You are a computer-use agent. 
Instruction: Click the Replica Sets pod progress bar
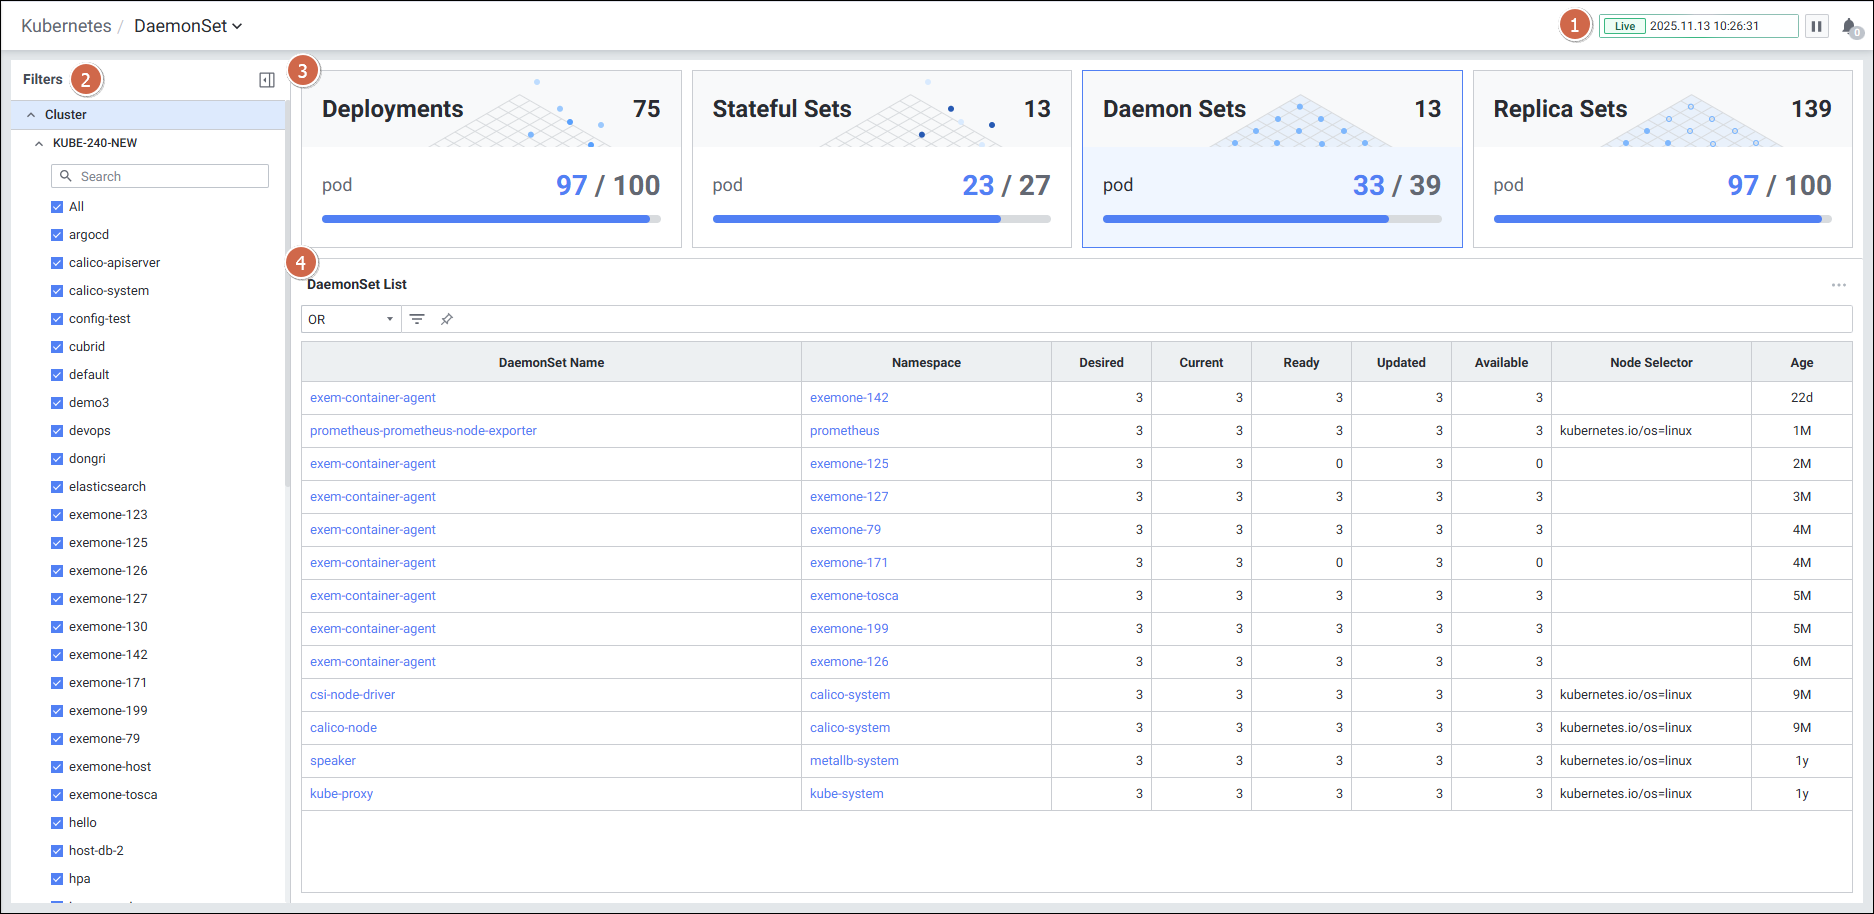[1661, 219]
